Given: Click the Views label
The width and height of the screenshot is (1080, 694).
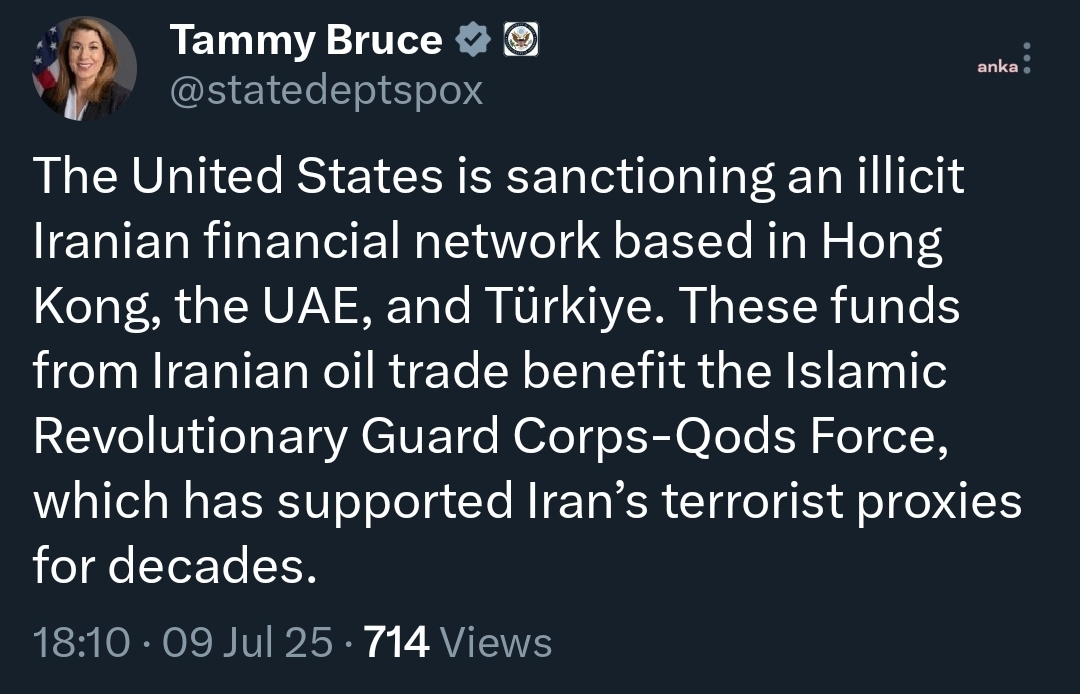Looking at the screenshot, I should [496, 642].
